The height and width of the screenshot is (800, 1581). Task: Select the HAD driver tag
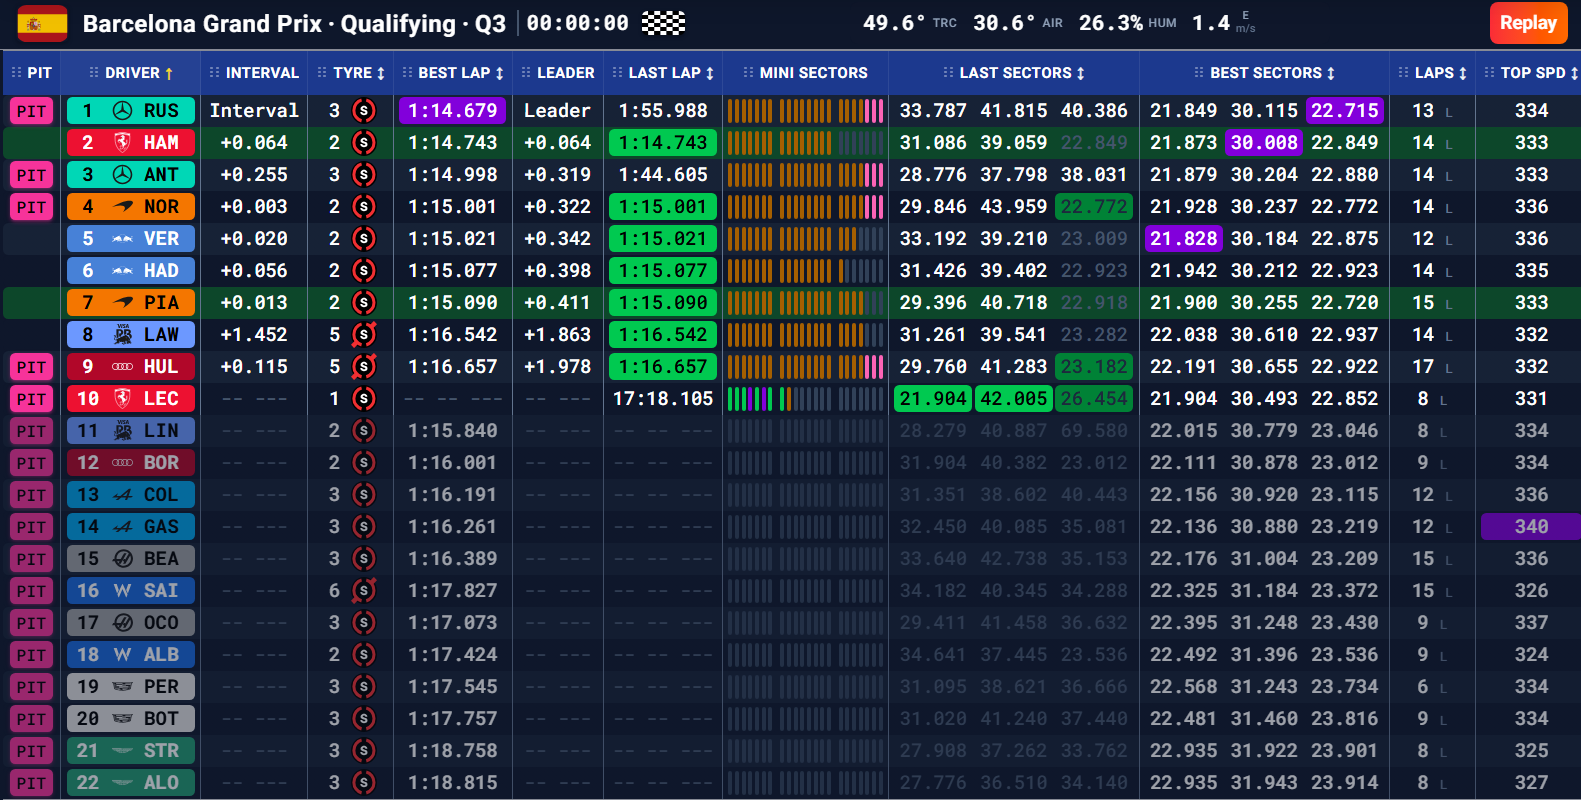[131, 271]
